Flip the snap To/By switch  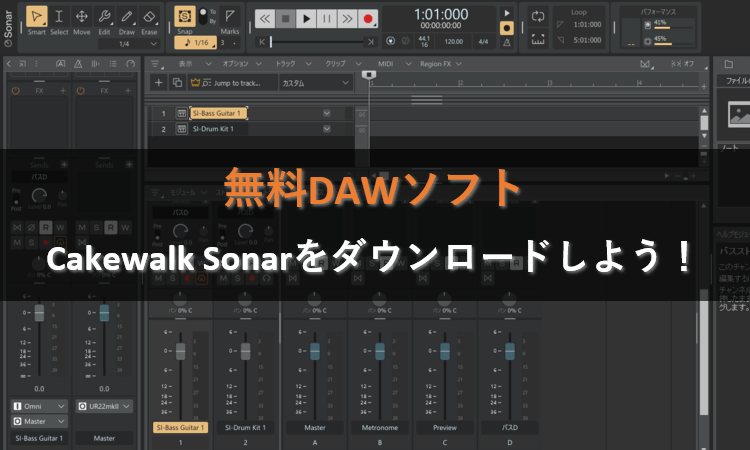coord(203,16)
